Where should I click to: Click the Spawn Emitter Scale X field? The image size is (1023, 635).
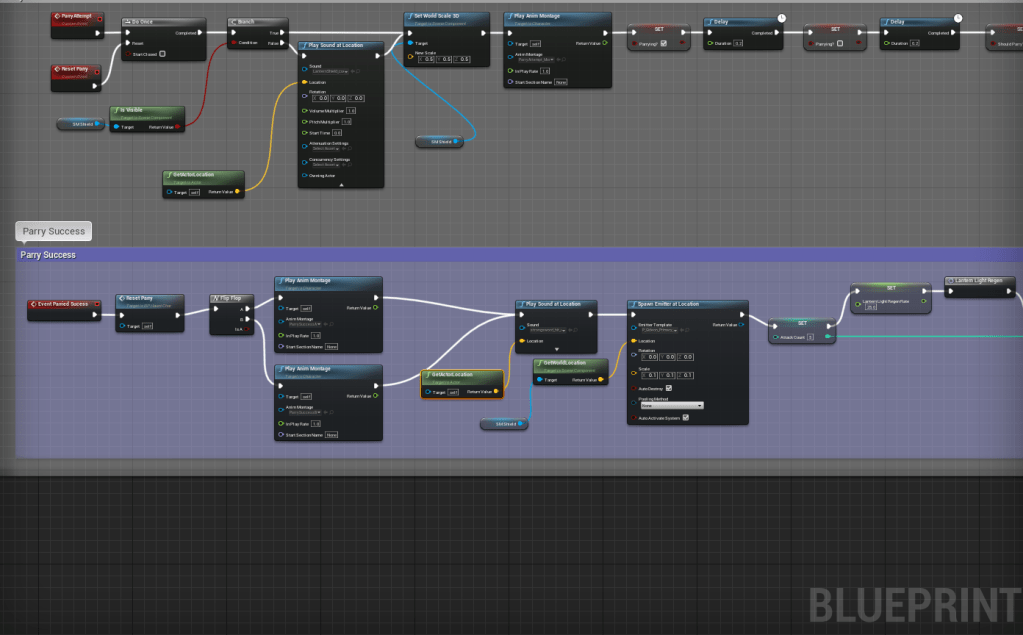click(x=649, y=375)
